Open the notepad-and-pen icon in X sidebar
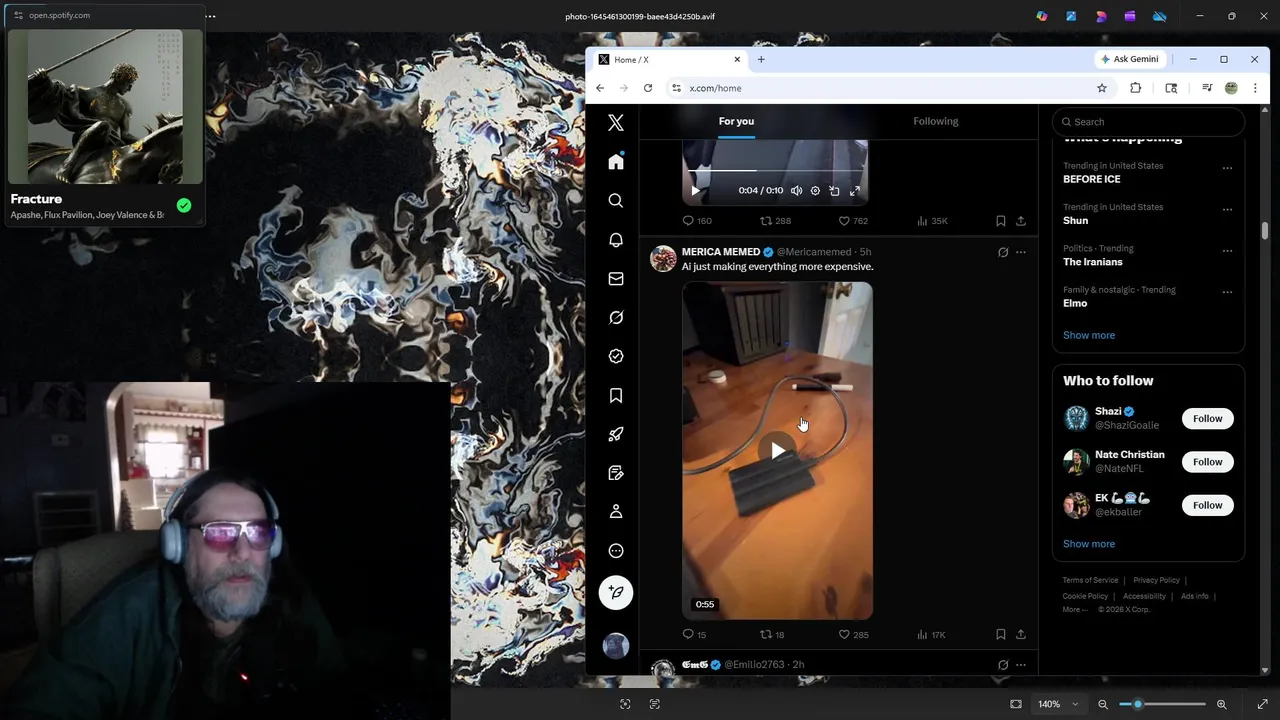This screenshot has width=1280, height=720. (616, 473)
